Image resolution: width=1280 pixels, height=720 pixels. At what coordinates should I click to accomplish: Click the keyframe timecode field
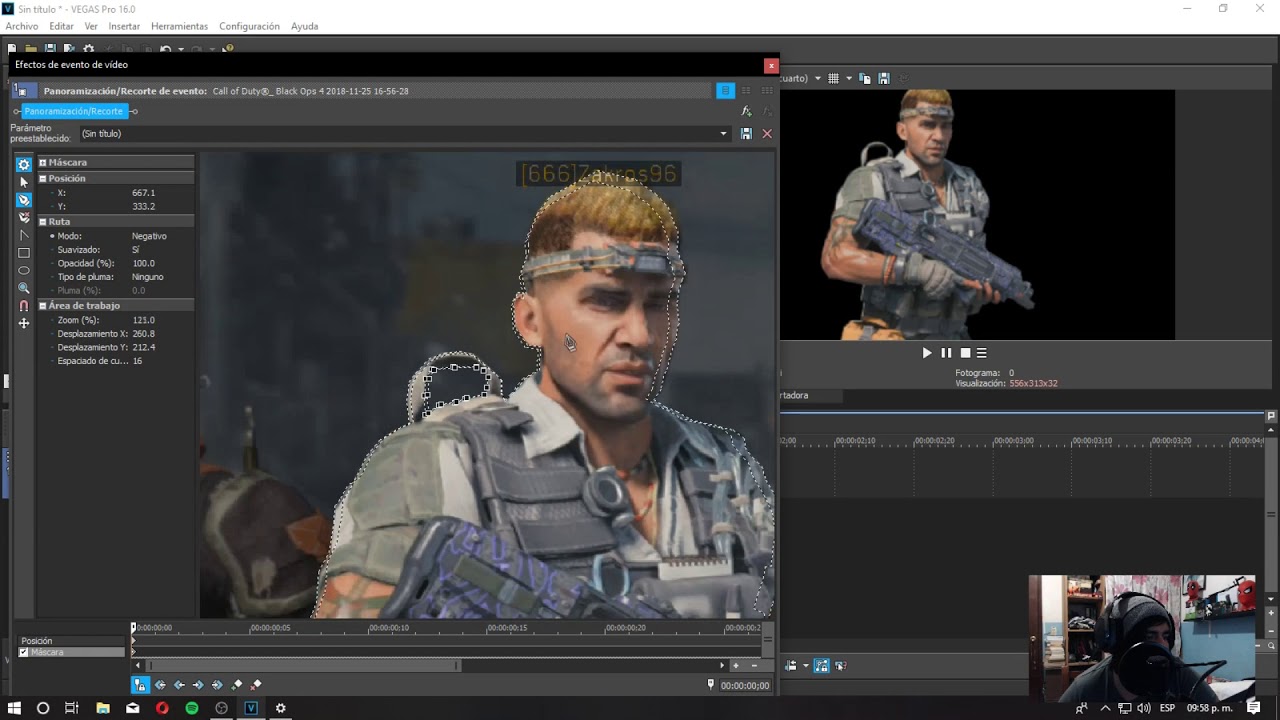pos(745,685)
